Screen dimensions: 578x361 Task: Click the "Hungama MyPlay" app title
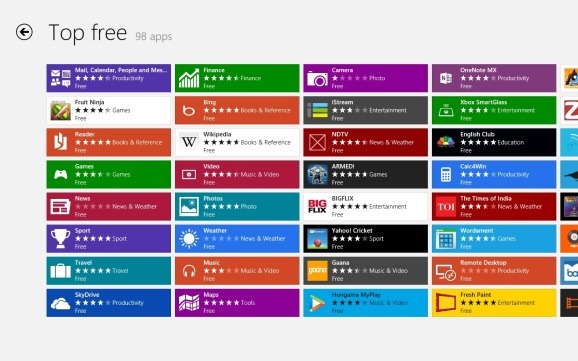pyautogui.click(x=356, y=295)
